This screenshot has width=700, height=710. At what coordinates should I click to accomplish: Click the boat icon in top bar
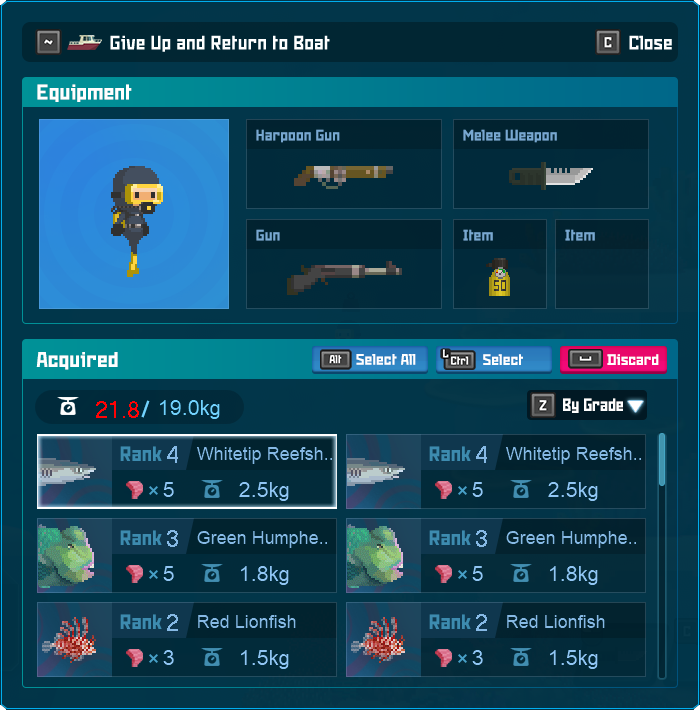click(85, 43)
